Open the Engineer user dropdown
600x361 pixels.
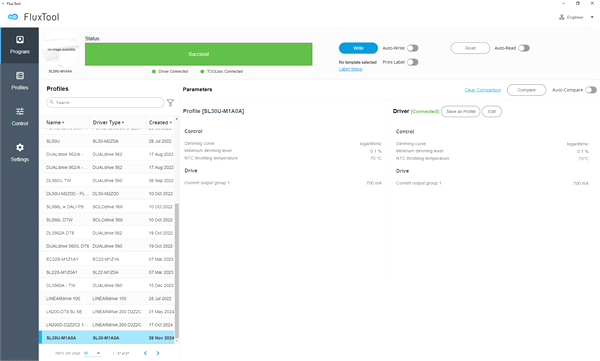[576, 17]
